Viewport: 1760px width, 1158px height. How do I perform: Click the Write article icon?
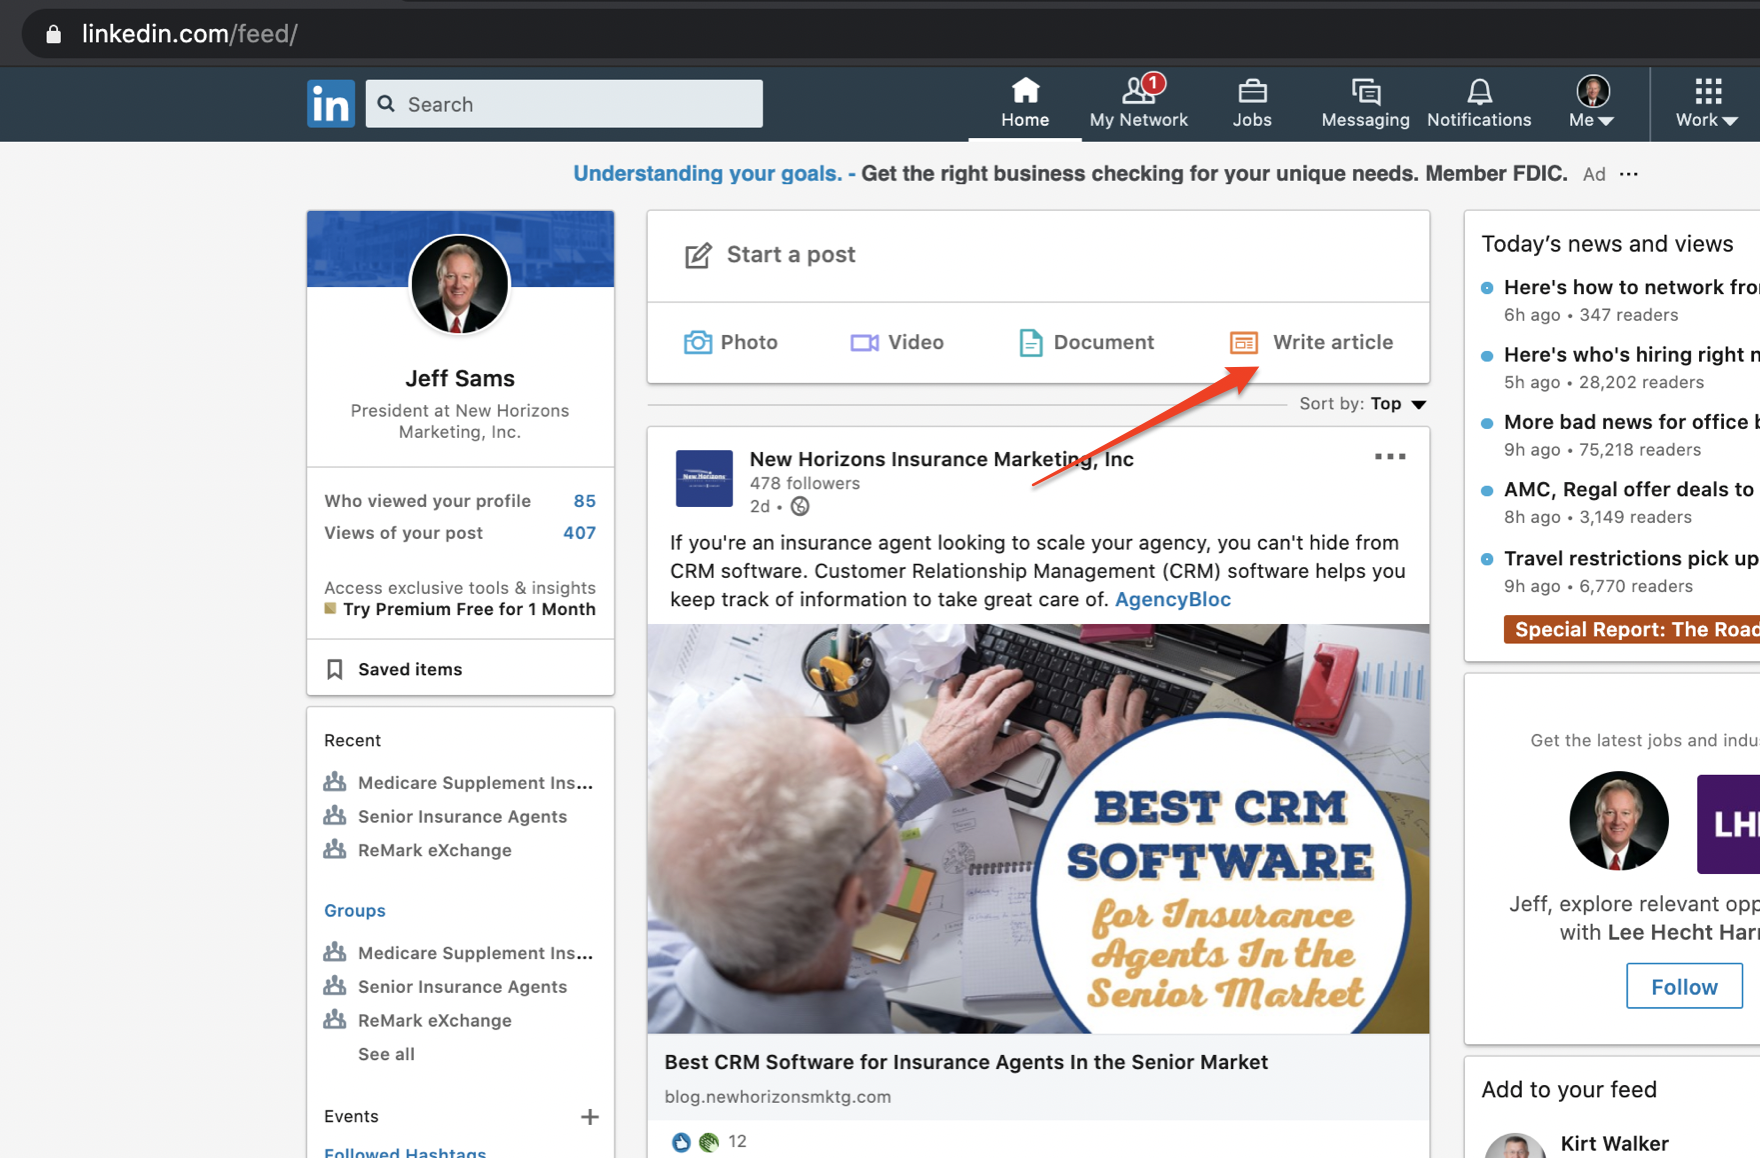[1244, 343]
